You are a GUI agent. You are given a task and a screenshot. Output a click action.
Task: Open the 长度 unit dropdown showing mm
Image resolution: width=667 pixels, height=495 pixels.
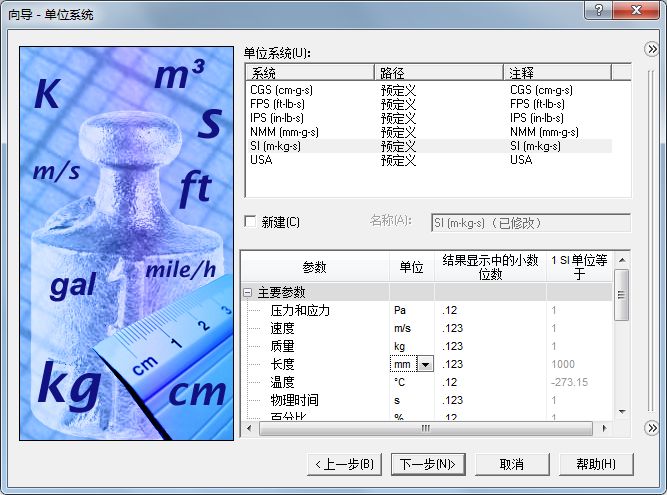click(425, 365)
